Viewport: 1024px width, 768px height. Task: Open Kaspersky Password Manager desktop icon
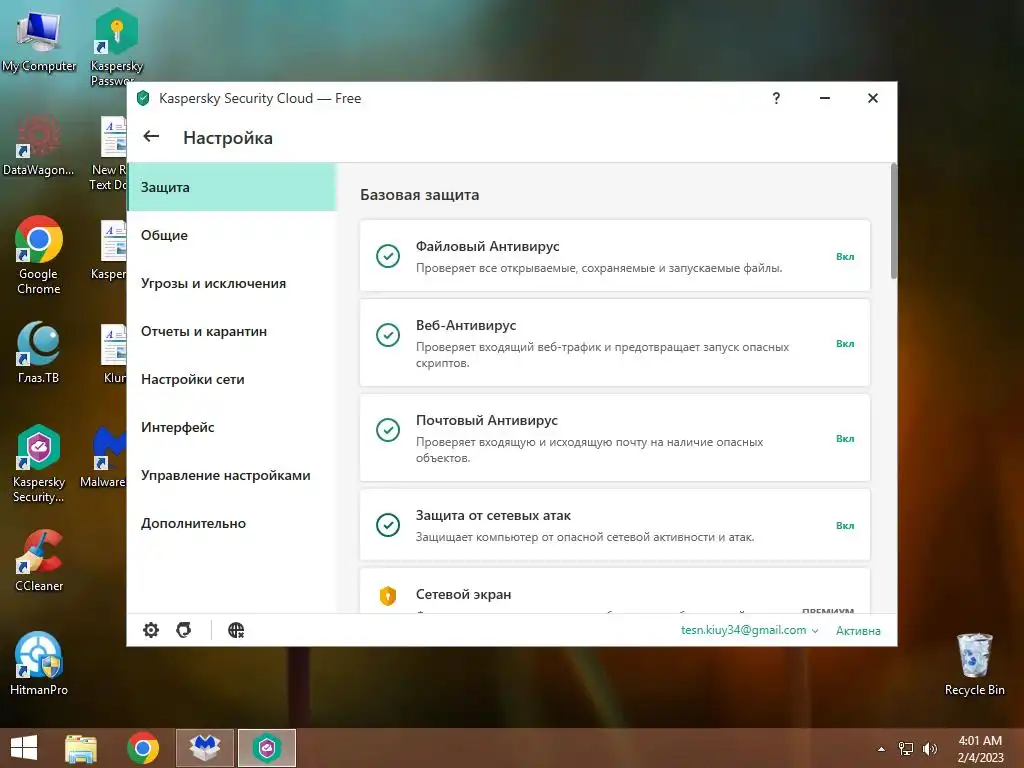pyautogui.click(x=116, y=46)
